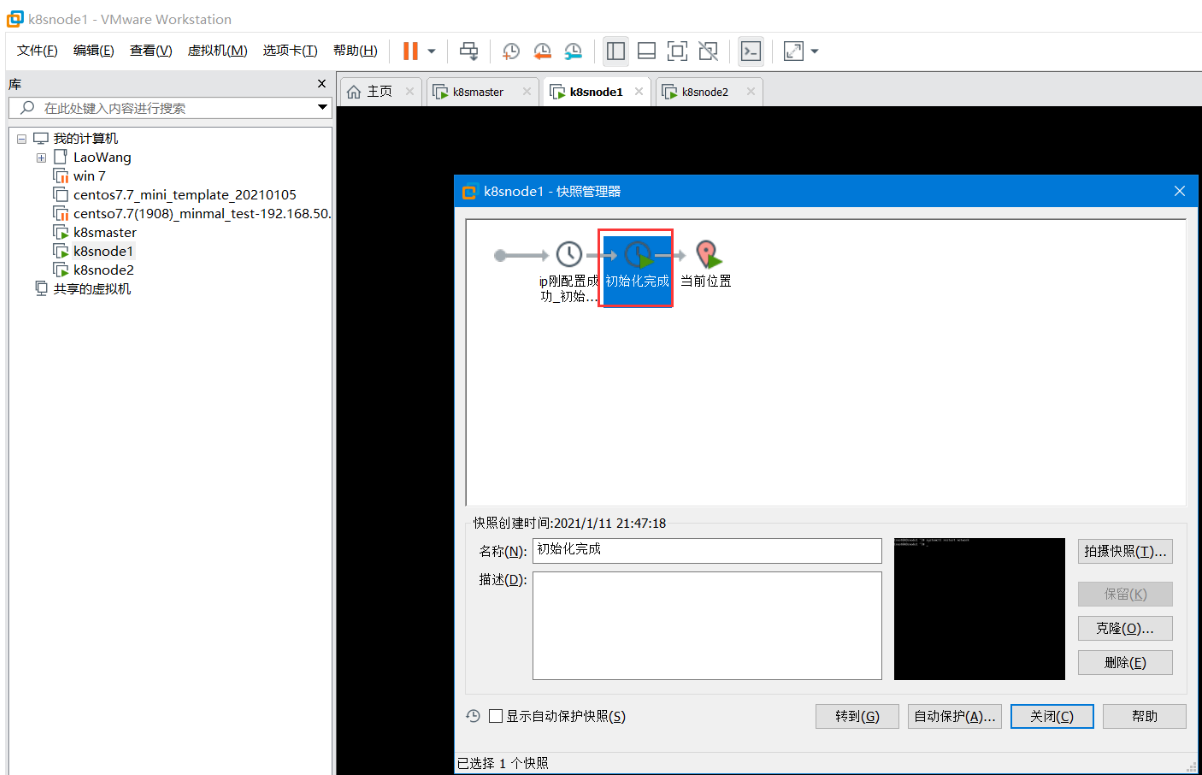Click the 关闭(C) button

coord(1052,716)
